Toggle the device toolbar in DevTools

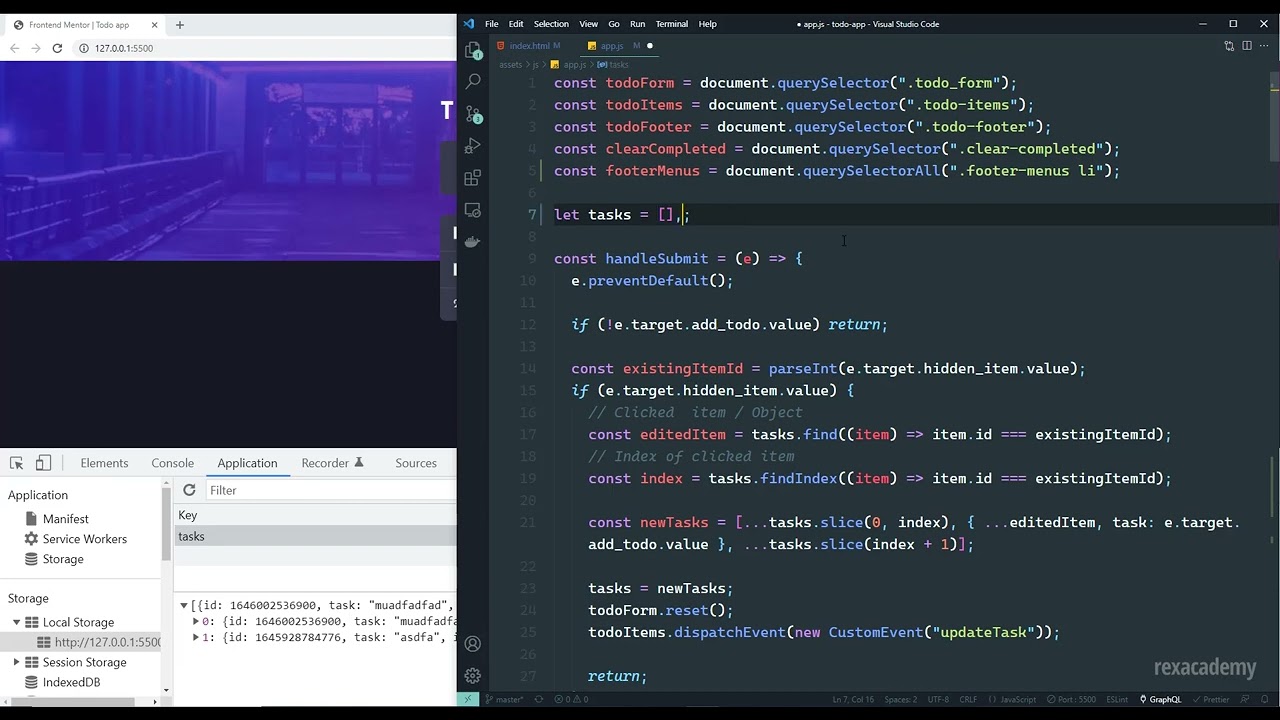point(43,463)
